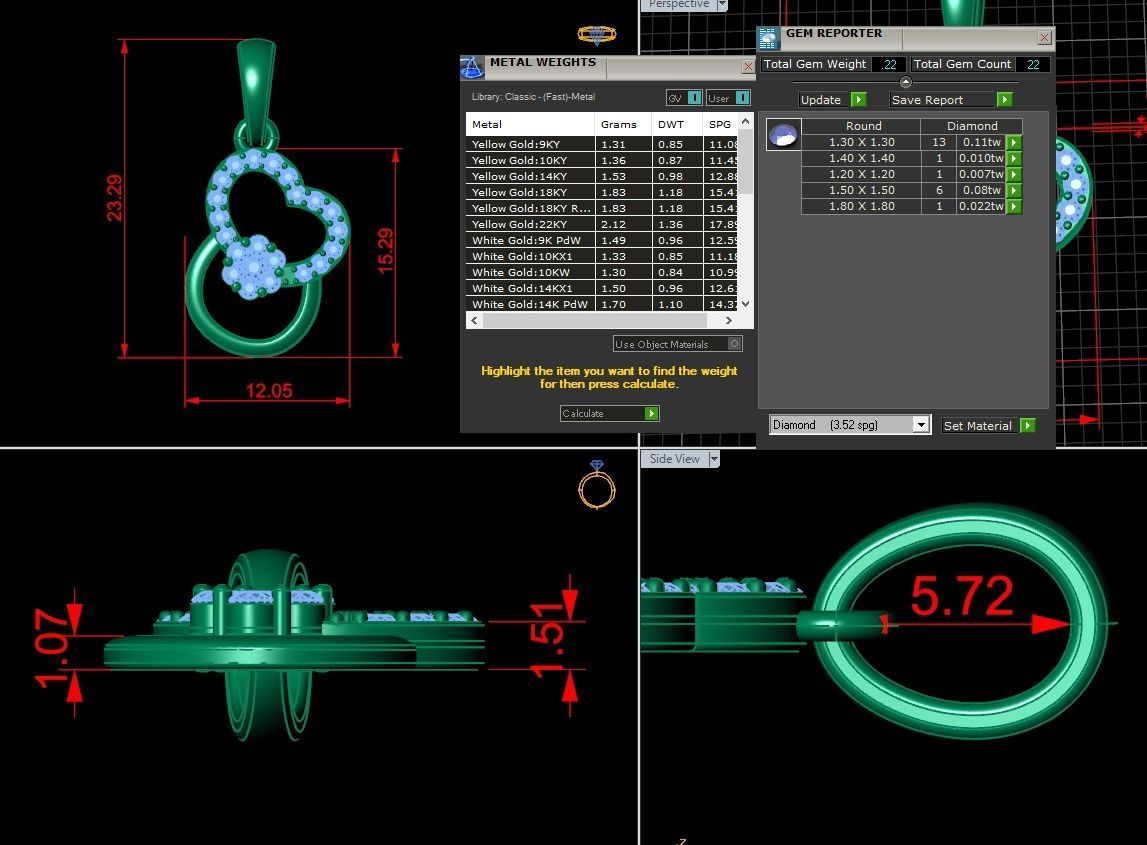Image resolution: width=1147 pixels, height=845 pixels.
Task: Click green arrow for 1.50 X 1.50 gems
Action: pyautogui.click(x=1014, y=191)
